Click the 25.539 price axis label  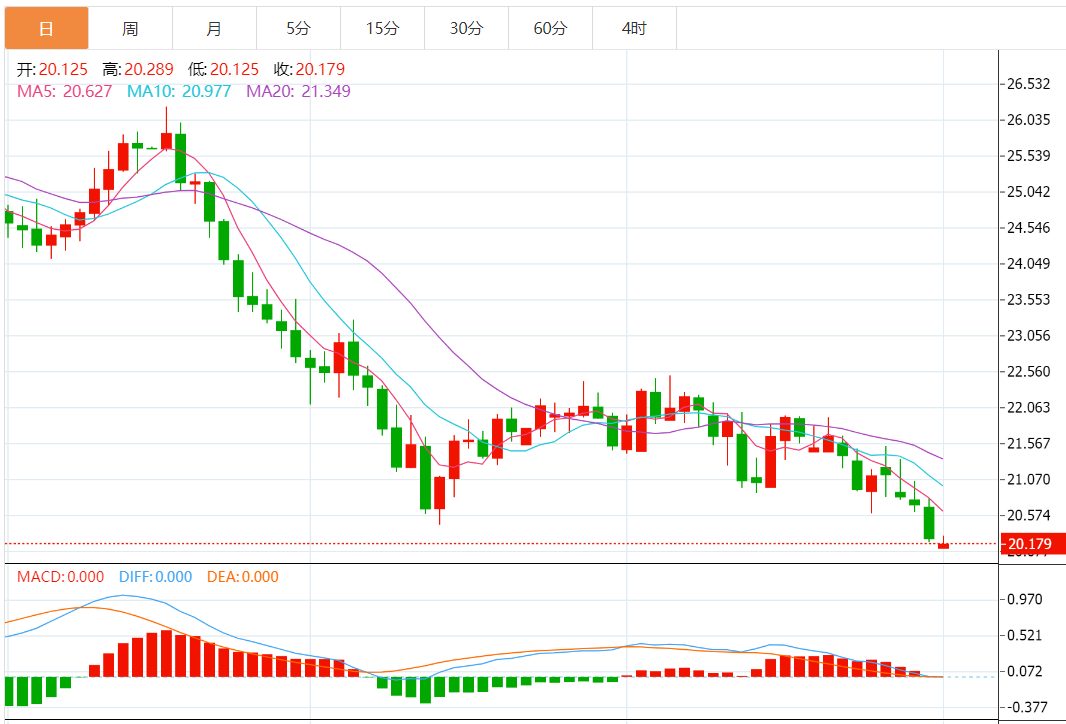[1029, 156]
